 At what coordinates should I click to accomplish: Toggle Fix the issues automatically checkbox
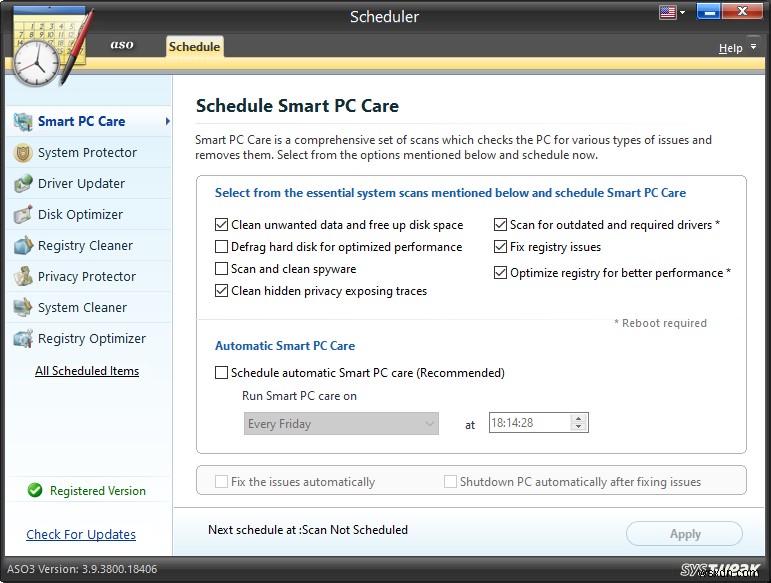tap(221, 482)
